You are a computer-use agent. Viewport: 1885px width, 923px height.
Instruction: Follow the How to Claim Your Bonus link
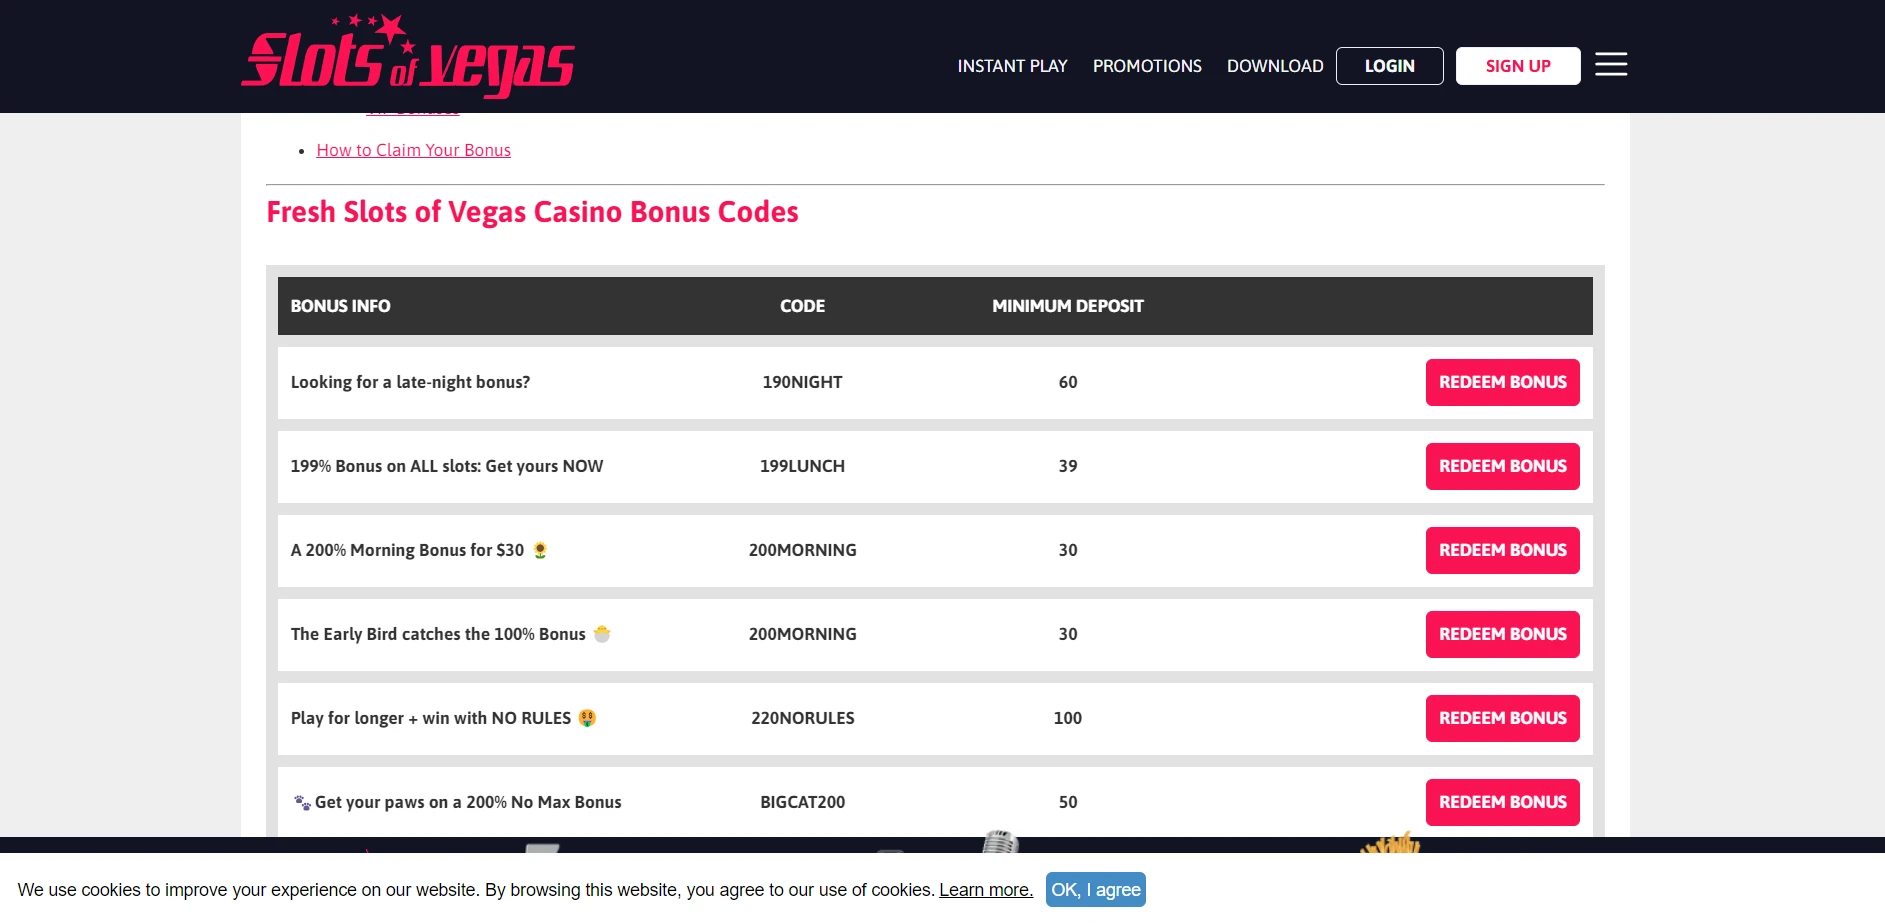coord(413,150)
